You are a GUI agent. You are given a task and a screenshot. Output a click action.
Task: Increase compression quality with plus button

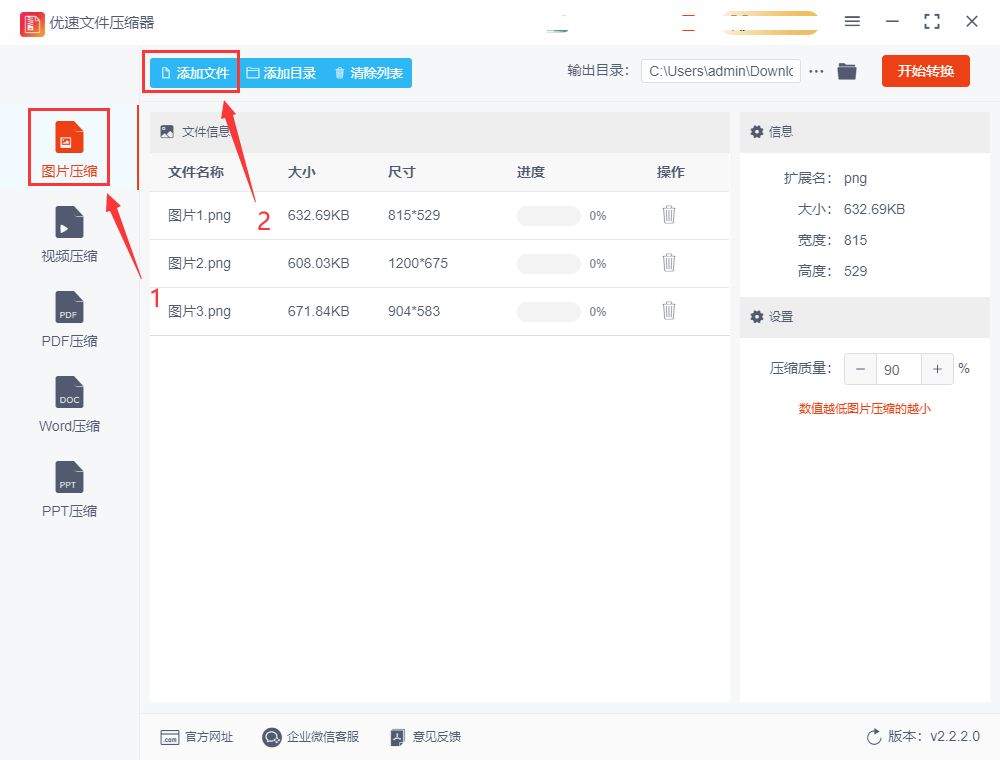[937, 369]
